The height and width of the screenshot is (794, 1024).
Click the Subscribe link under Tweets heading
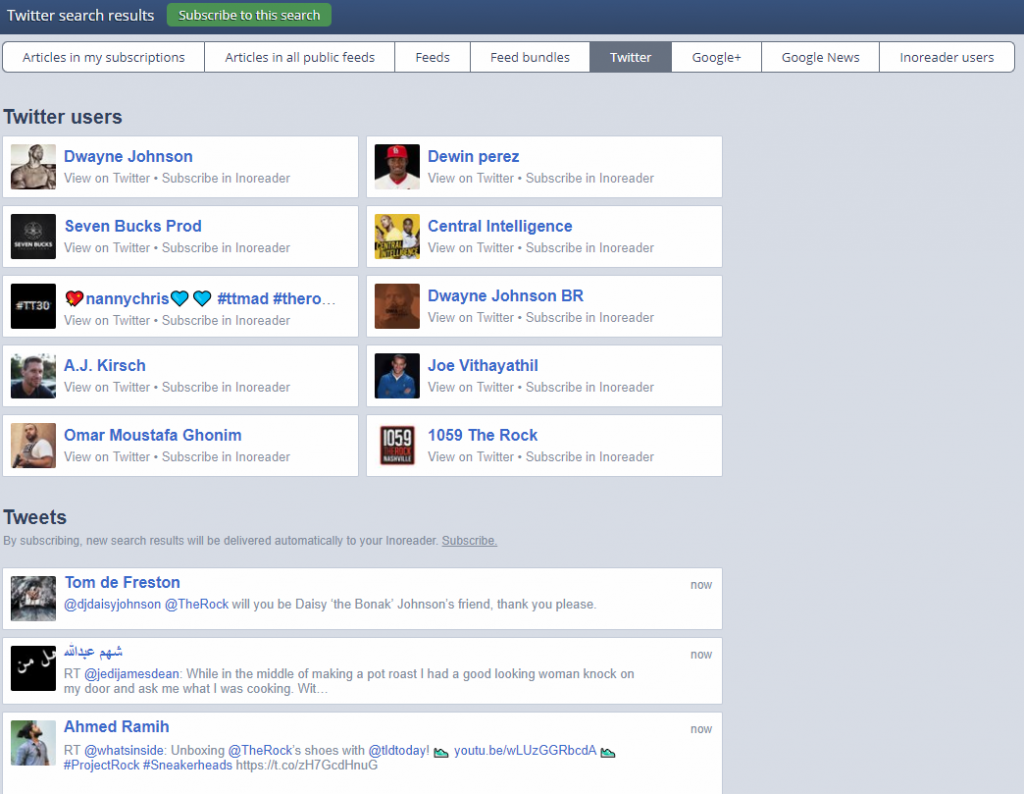469,541
